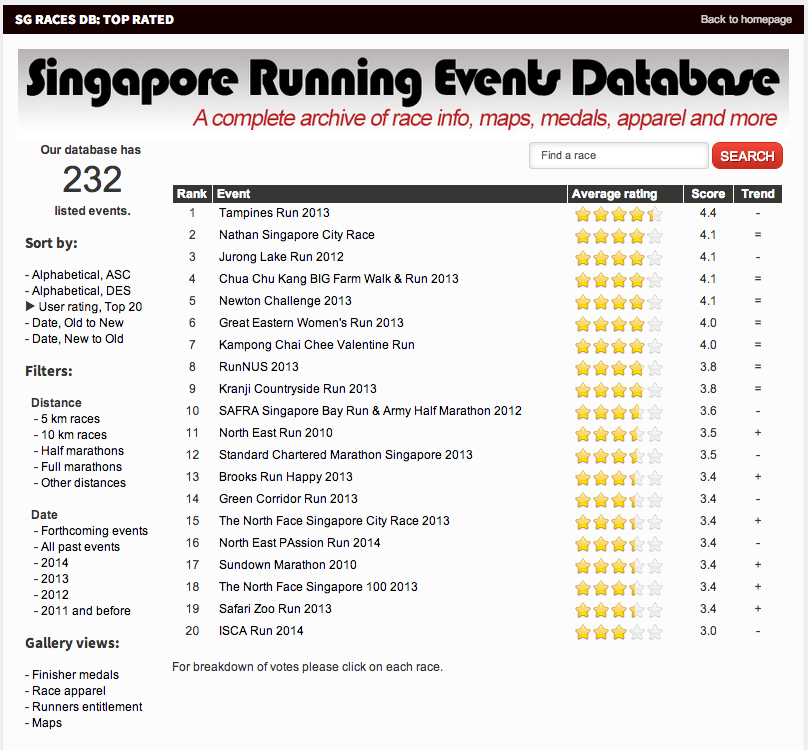Open Maps gallery view
Viewport: 808px width, 750px height.
point(47,723)
